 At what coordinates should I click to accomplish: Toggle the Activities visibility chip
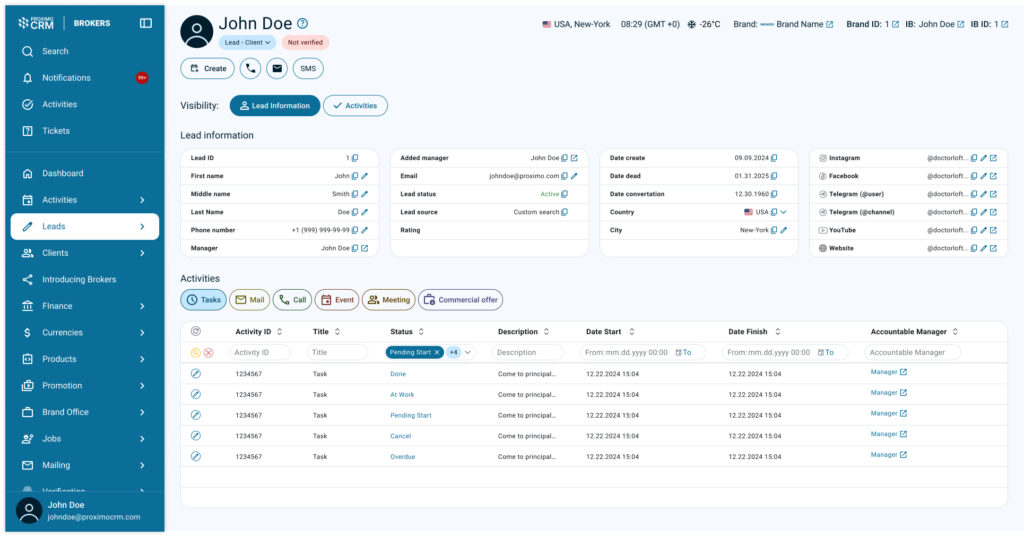(355, 106)
